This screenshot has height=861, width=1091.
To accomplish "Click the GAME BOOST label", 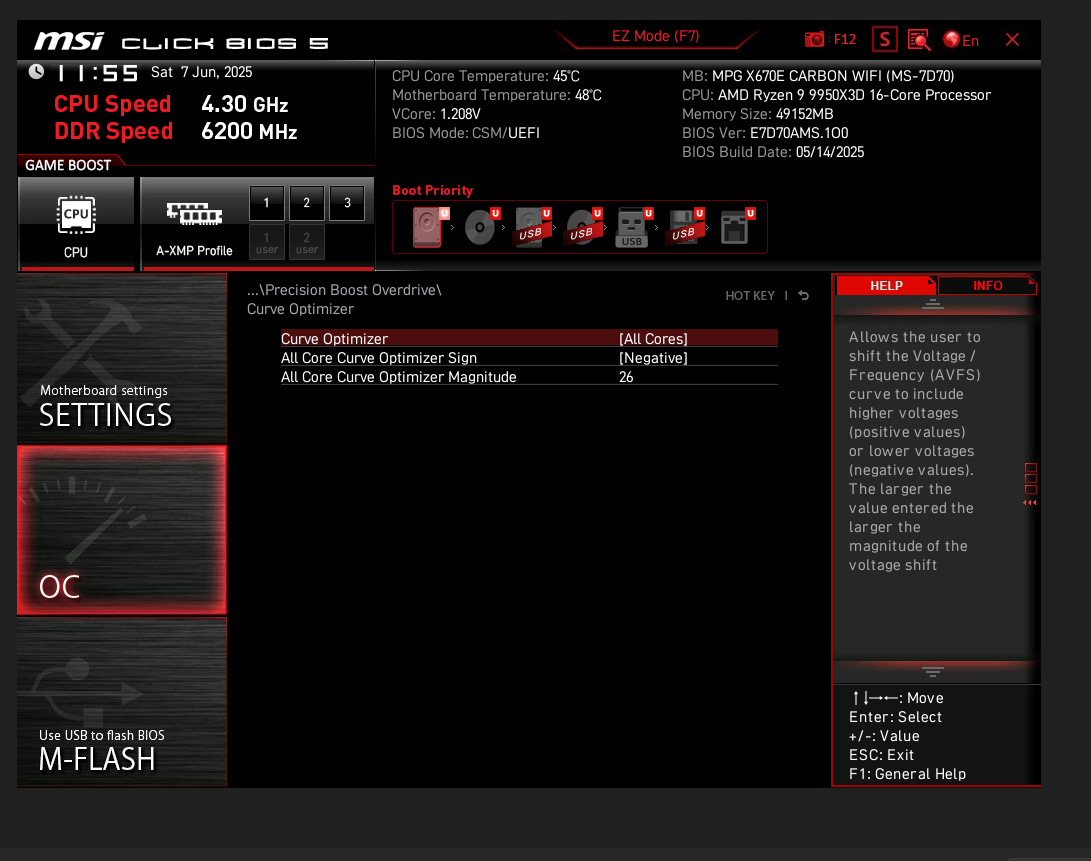I will click(68, 166).
